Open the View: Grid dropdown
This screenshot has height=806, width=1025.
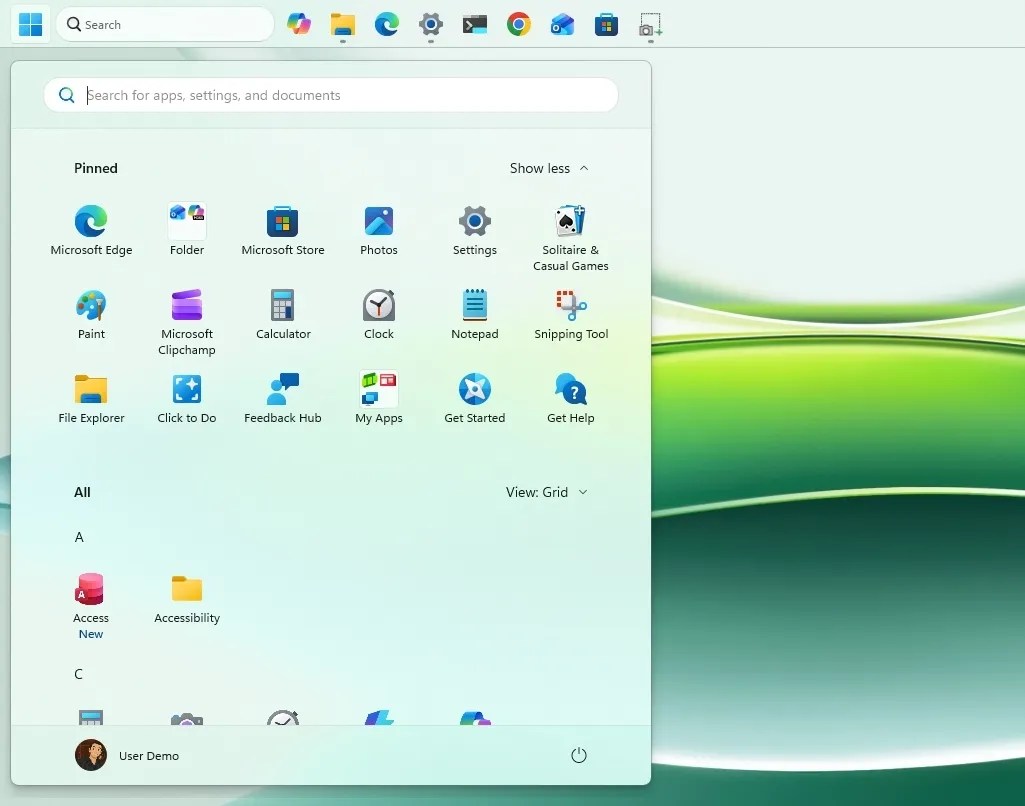point(546,492)
